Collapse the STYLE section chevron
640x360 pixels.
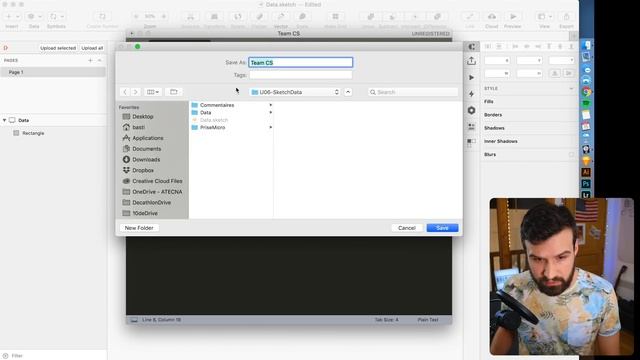tap(571, 89)
